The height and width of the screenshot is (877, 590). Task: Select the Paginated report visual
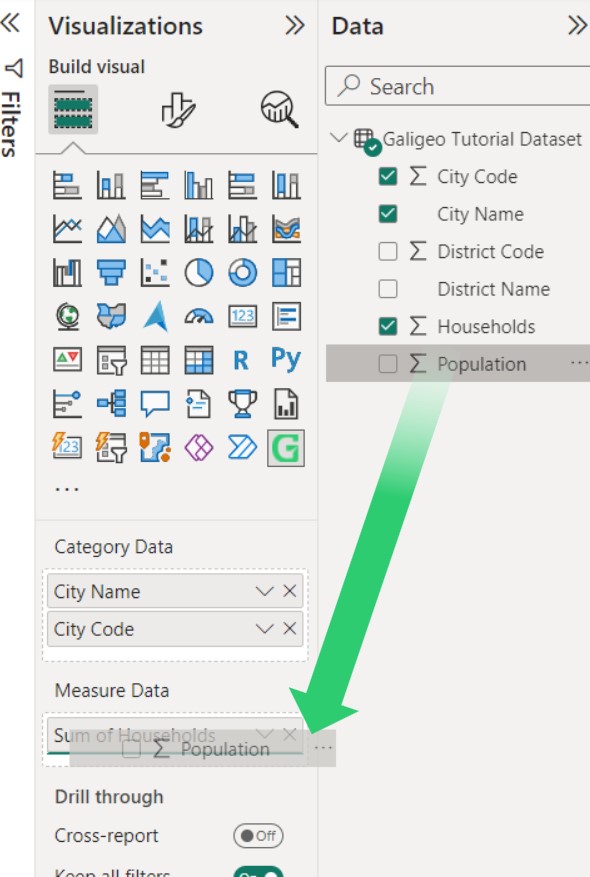coord(286,403)
